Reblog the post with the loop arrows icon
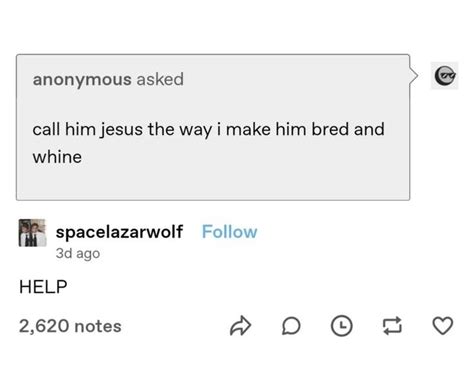The height and width of the screenshot is (379, 474). tap(392, 326)
